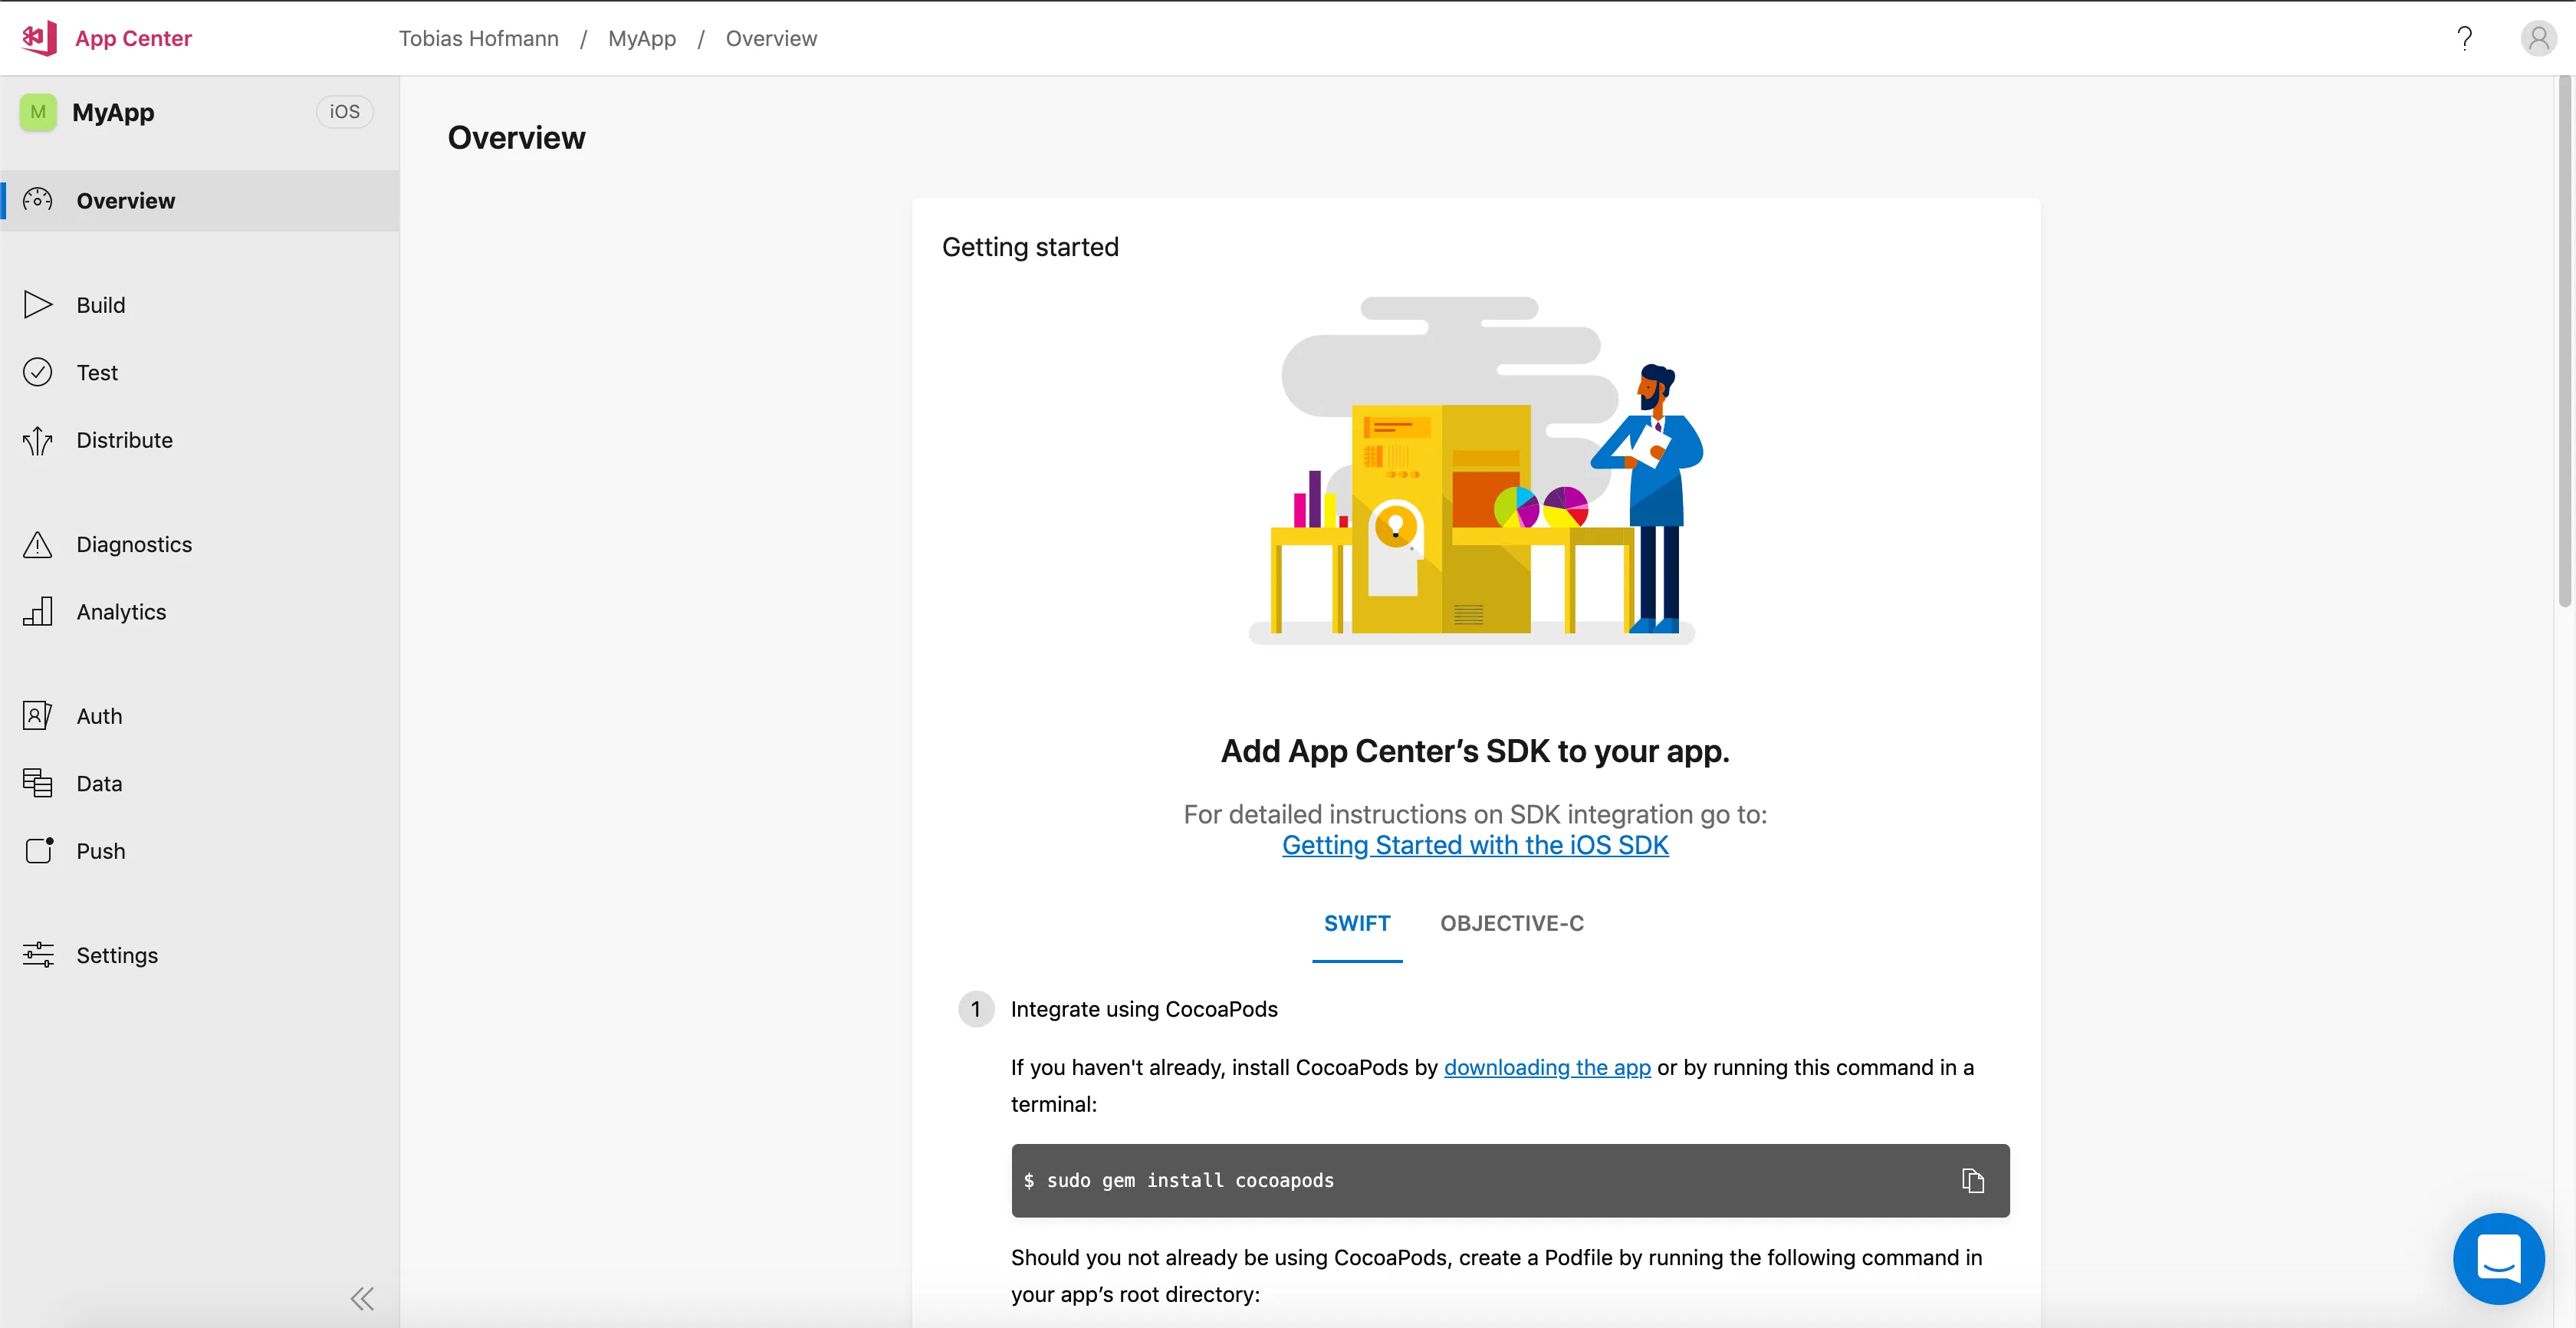Click the page vertical scrollbar

coord(2565,340)
